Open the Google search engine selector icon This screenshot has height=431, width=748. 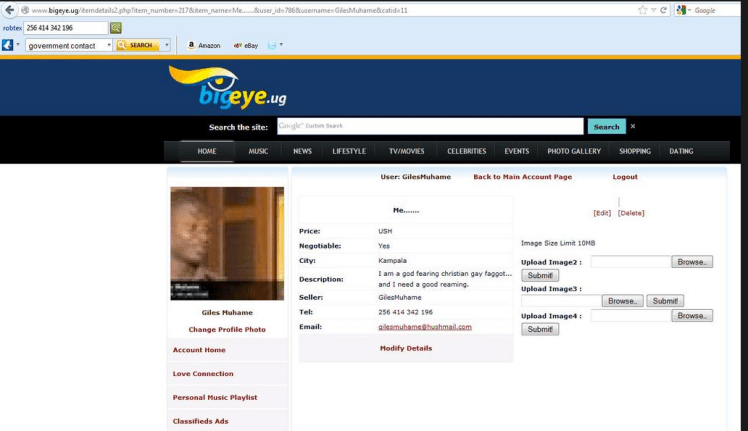click(681, 10)
